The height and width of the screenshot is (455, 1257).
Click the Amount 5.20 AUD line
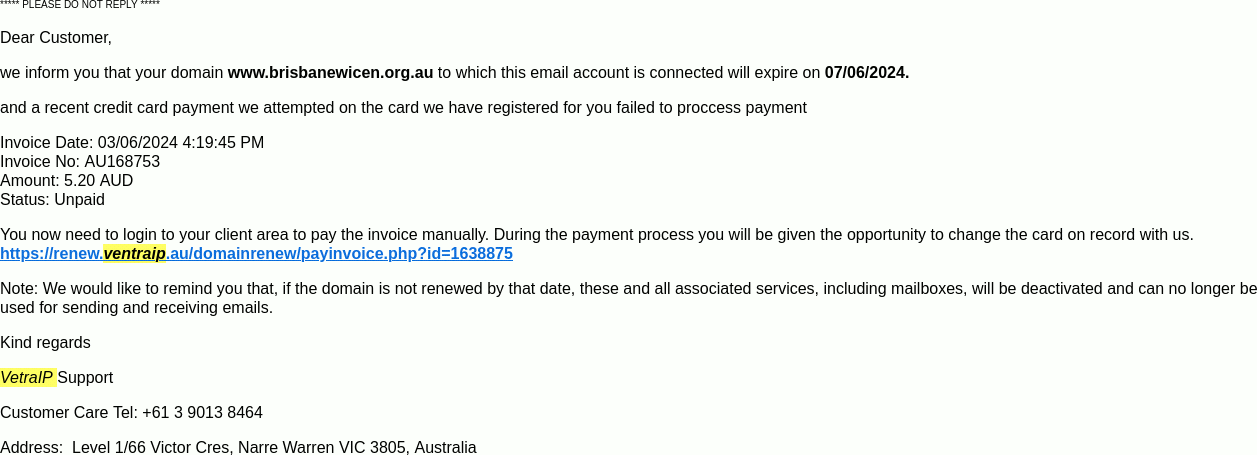tap(66, 181)
